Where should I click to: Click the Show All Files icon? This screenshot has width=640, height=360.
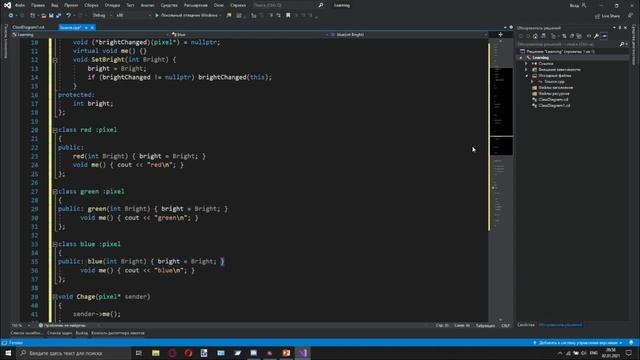click(x=579, y=36)
